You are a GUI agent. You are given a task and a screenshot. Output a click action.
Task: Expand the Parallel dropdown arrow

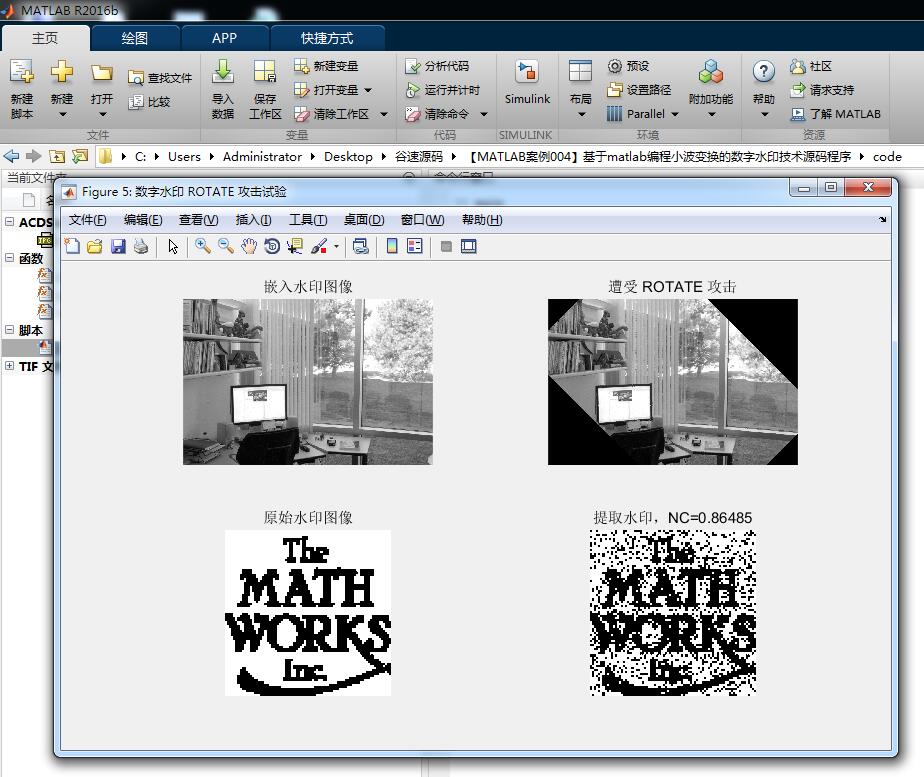click(675, 114)
